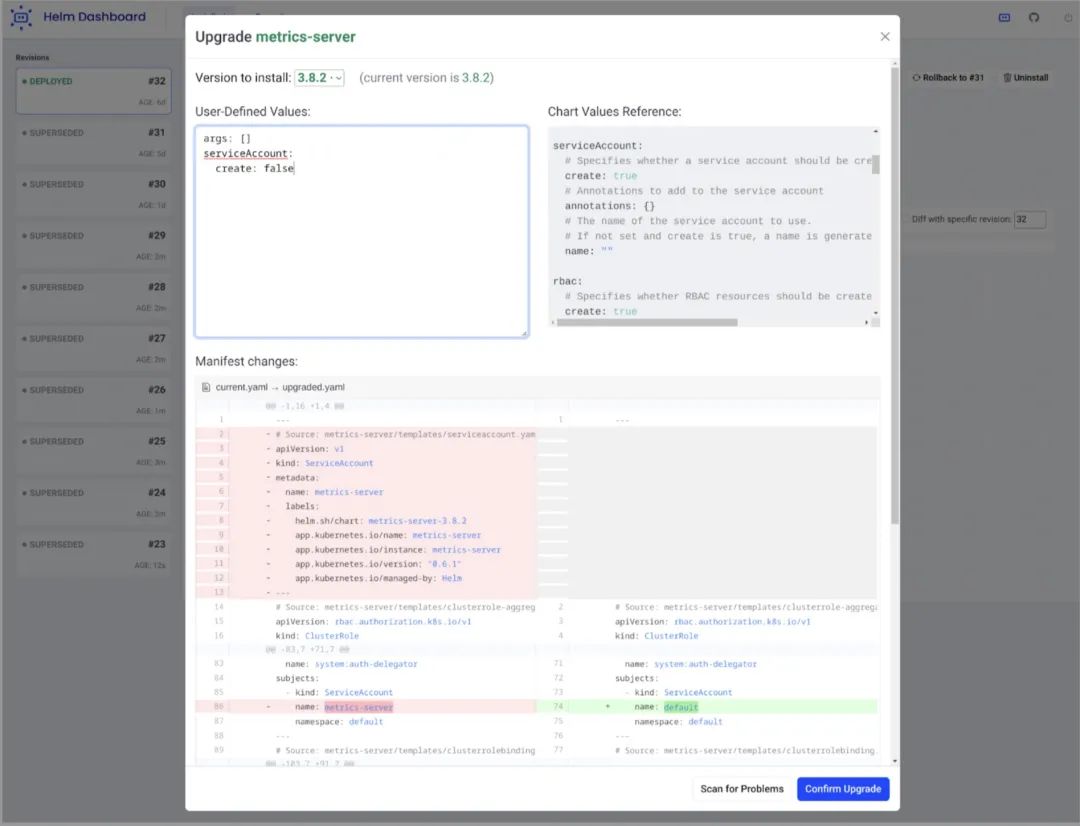Click the green metrics-server title text
1080x826 pixels.
pyautogui.click(x=306, y=37)
